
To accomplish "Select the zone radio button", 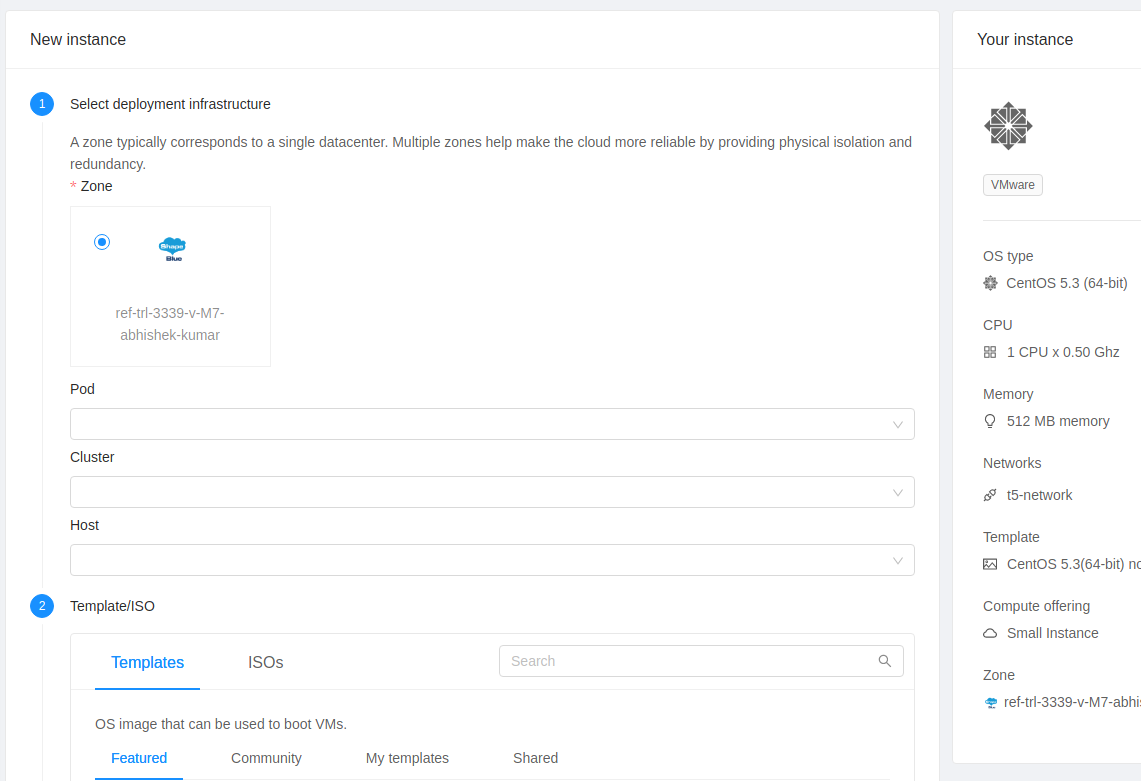I will point(102,242).
